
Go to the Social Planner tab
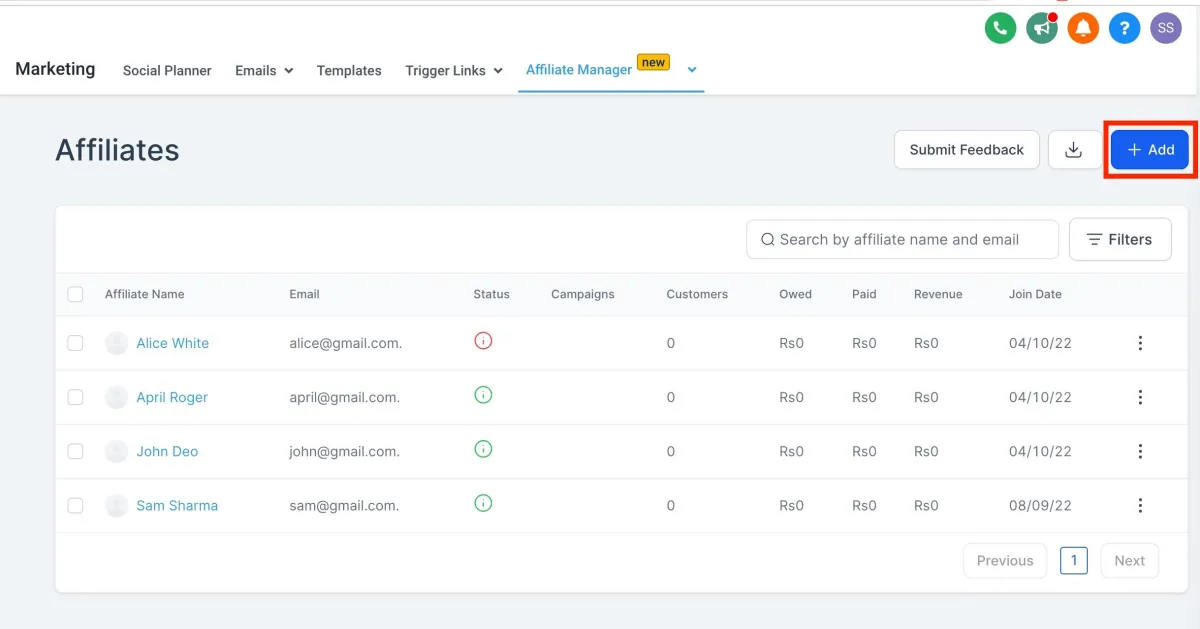pos(167,71)
